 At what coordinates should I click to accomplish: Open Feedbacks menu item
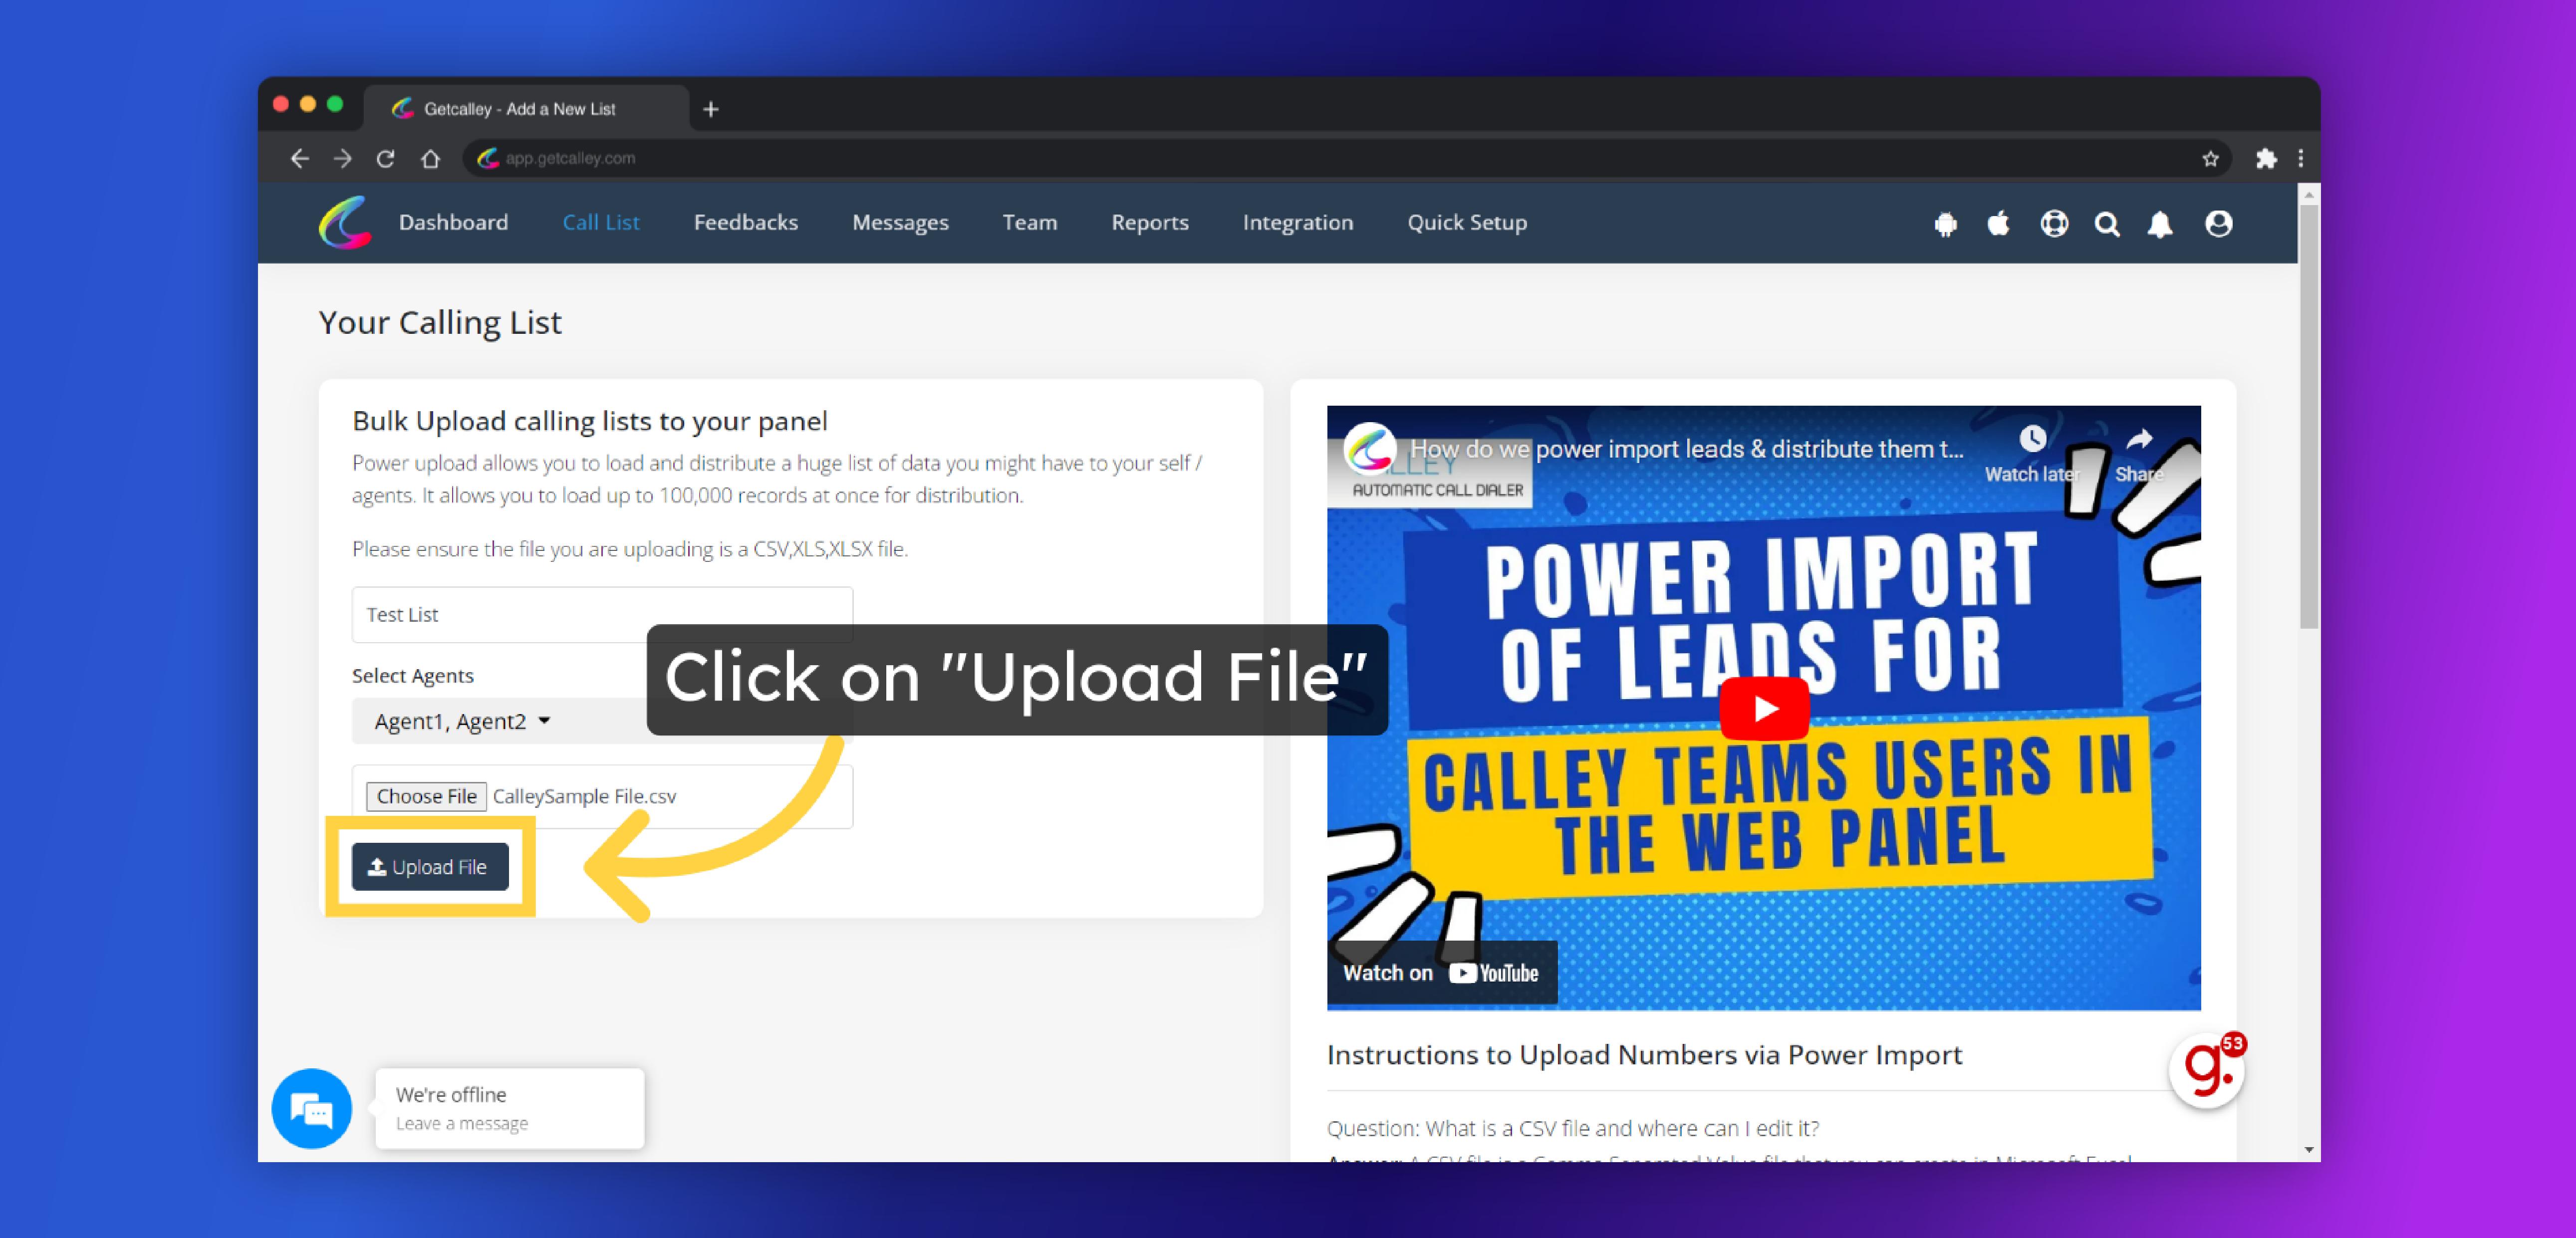[745, 222]
